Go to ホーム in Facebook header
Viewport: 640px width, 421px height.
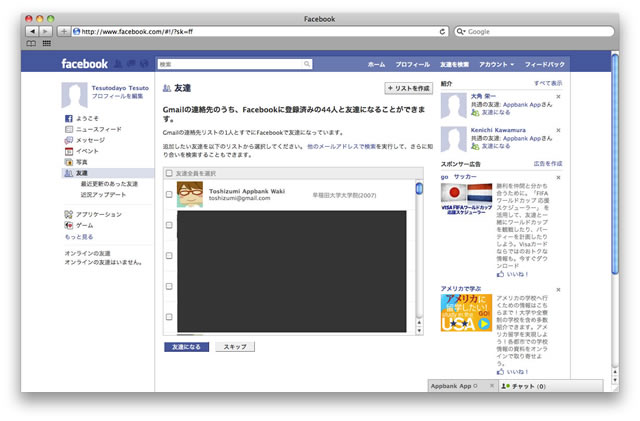pos(376,65)
